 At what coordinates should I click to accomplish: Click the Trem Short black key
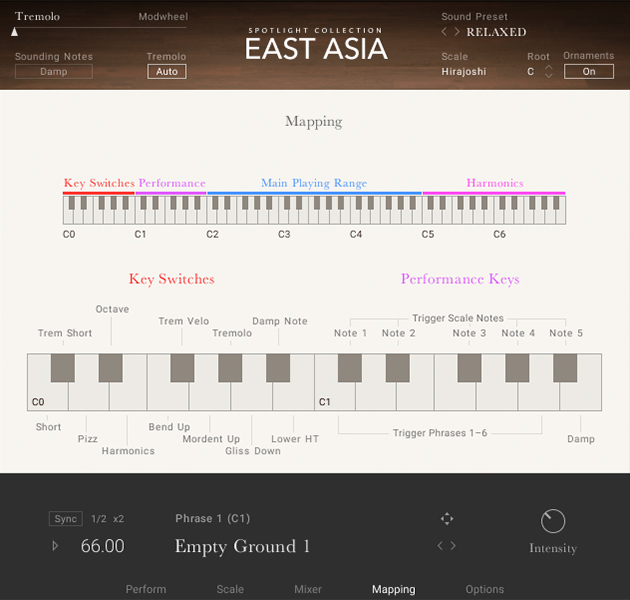63,368
